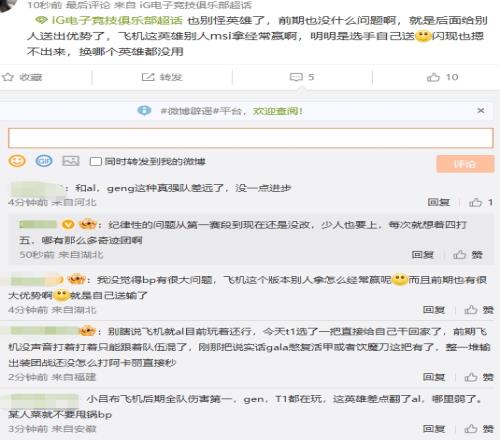Image resolution: width=500 pixels, height=440 pixels.
Task: Like the Hebei comment with 1 like
Action: 476,202
